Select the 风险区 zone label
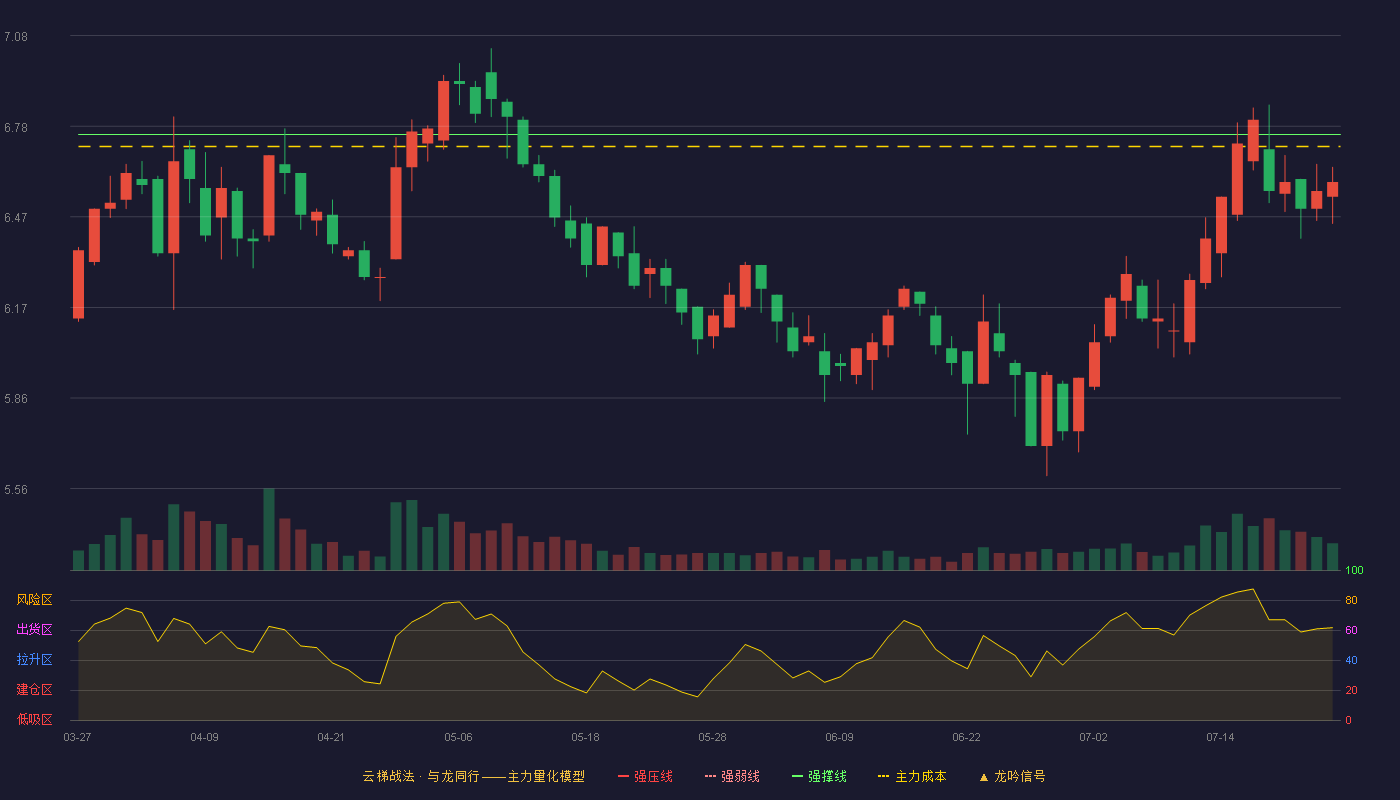 coord(34,600)
